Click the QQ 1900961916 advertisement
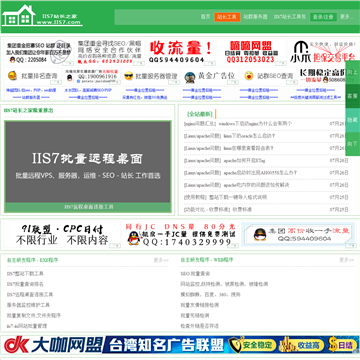The width and height of the screenshot is (360, 360). pyautogui.click(x=92, y=76)
